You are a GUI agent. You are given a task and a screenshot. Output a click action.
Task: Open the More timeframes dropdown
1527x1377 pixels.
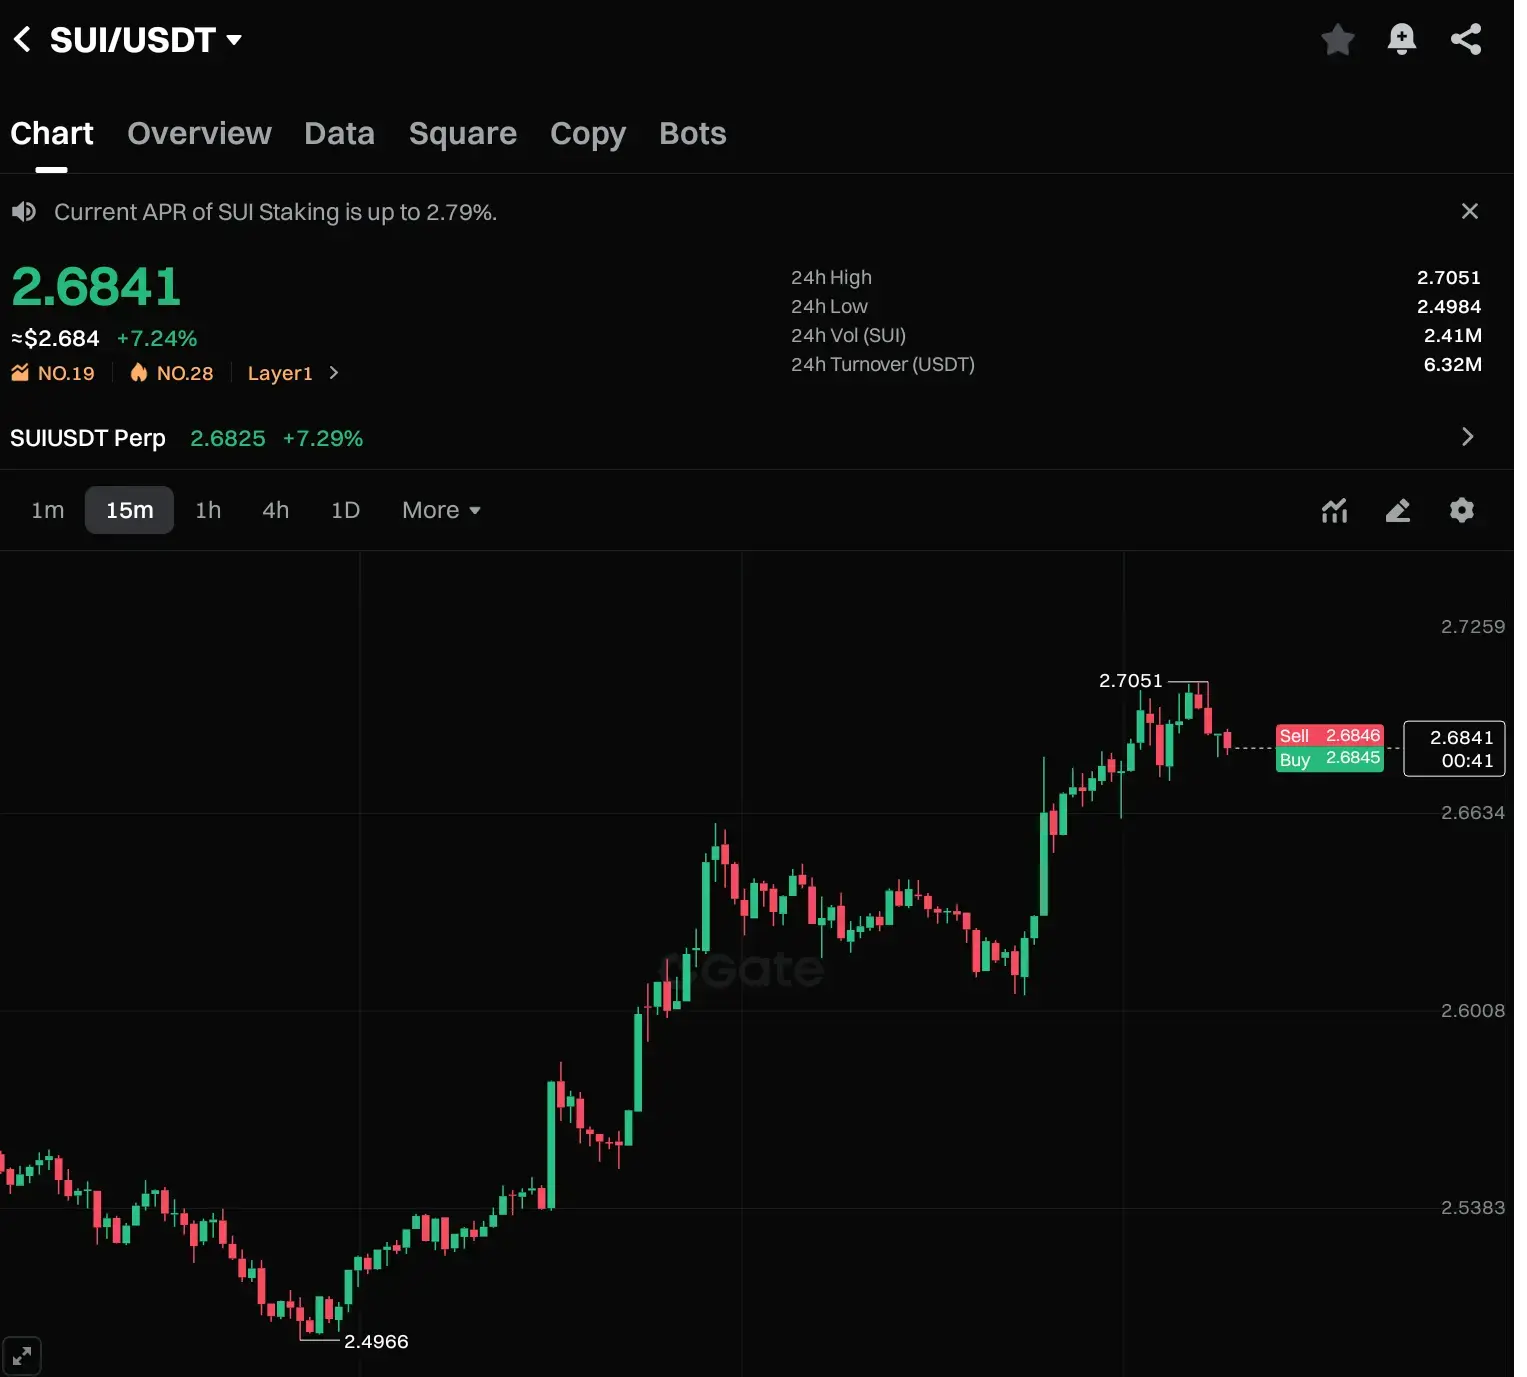(441, 510)
